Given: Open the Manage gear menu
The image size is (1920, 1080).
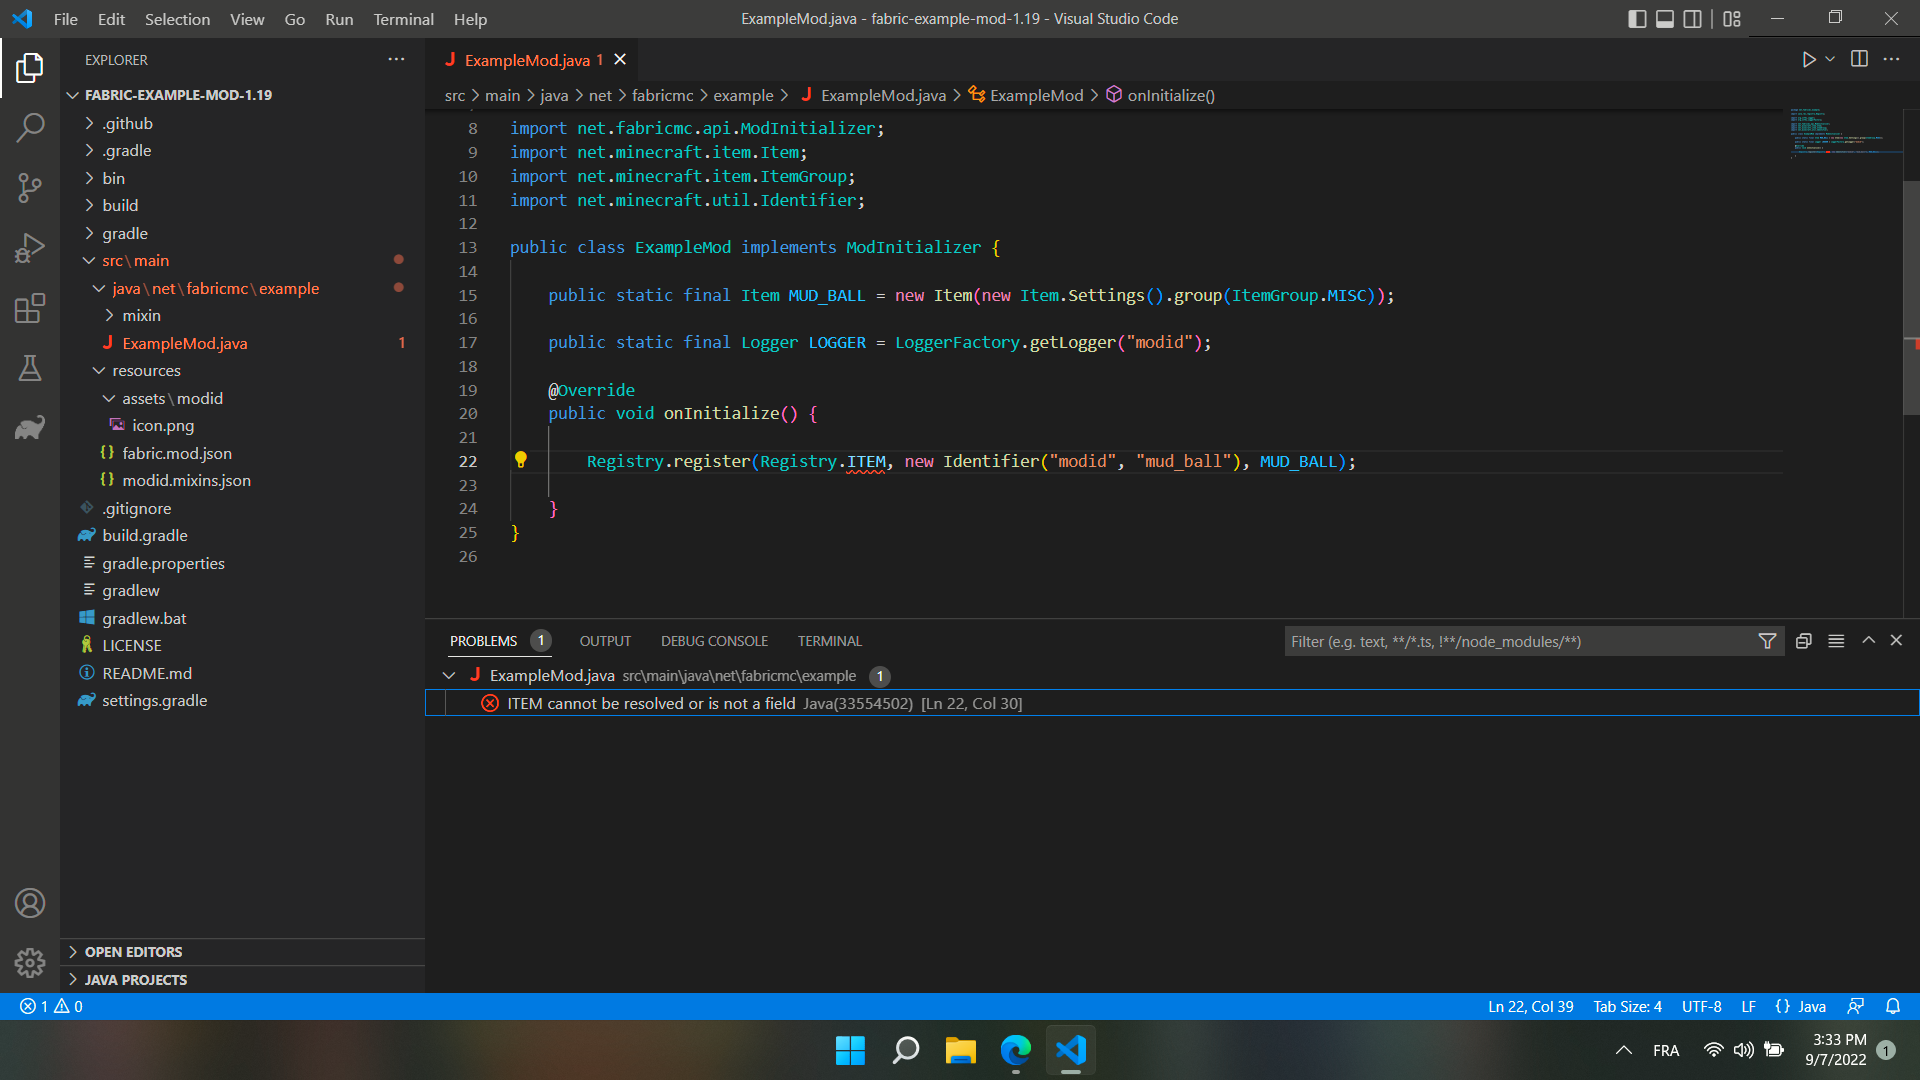Looking at the screenshot, I should tap(30, 963).
